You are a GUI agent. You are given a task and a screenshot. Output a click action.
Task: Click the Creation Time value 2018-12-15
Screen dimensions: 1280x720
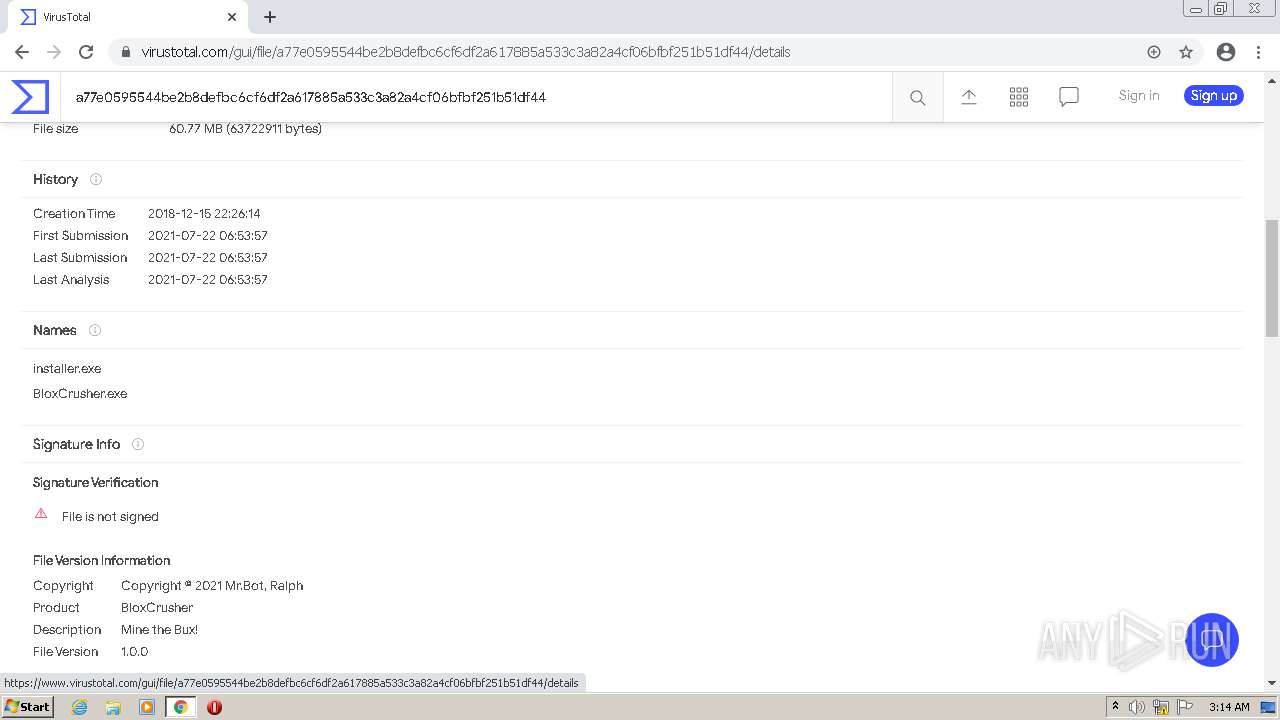click(x=204, y=214)
